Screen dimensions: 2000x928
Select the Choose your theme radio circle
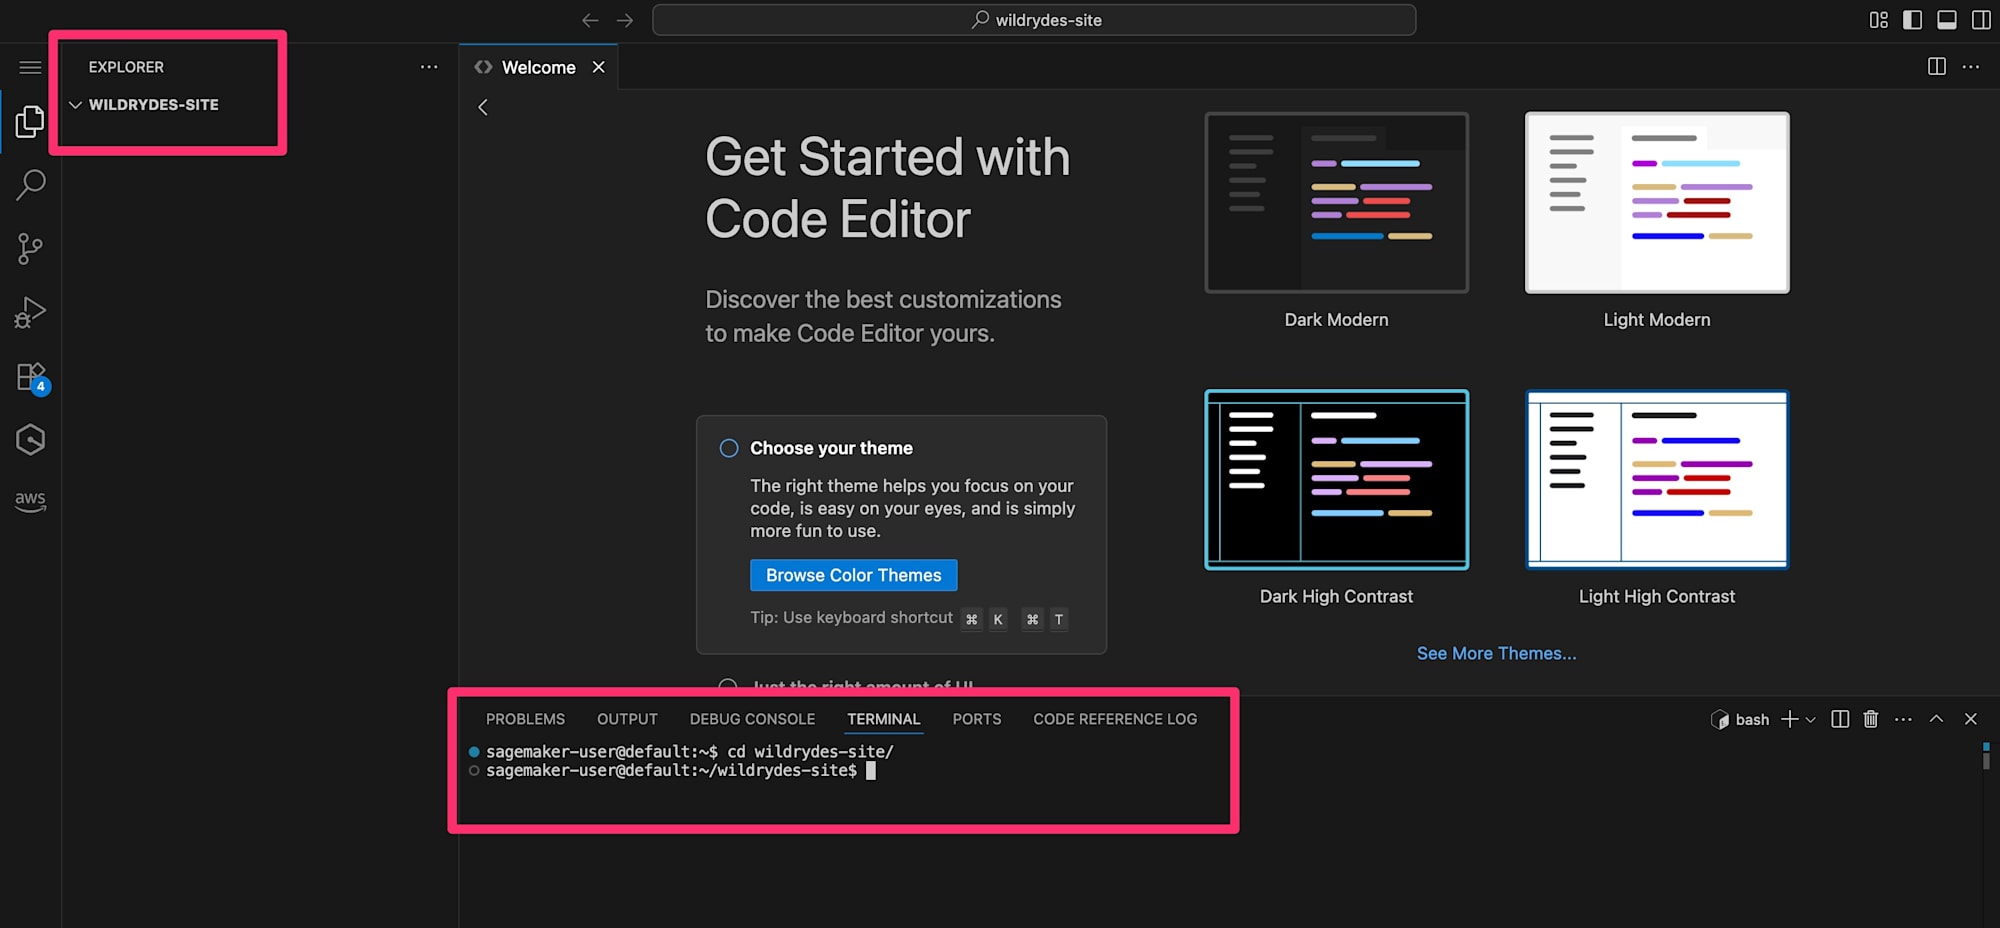[x=729, y=448]
